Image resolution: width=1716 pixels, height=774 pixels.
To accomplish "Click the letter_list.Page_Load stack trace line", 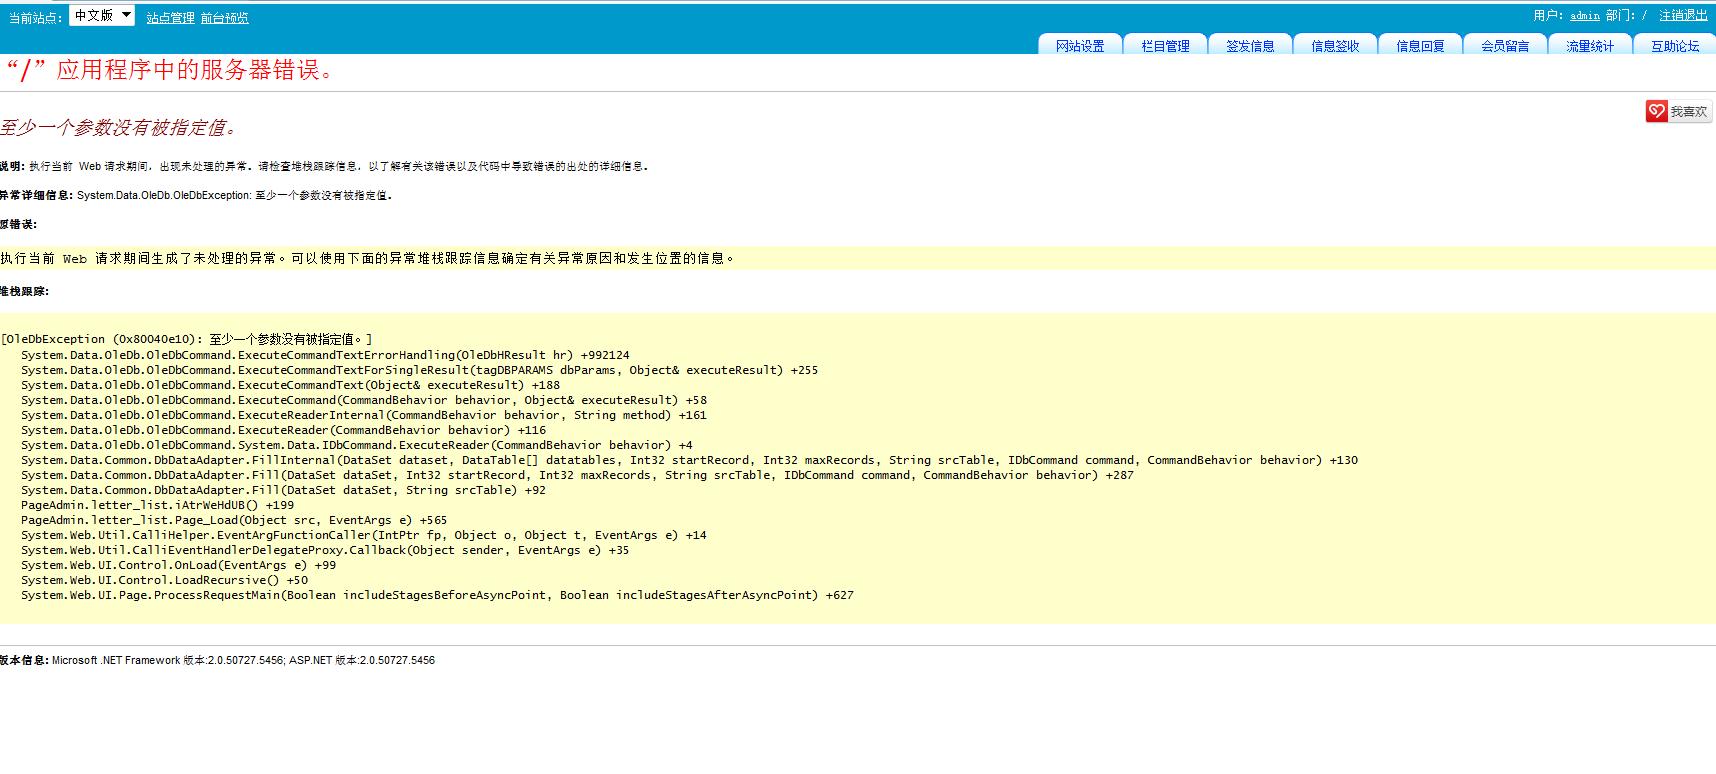I will 234,520.
